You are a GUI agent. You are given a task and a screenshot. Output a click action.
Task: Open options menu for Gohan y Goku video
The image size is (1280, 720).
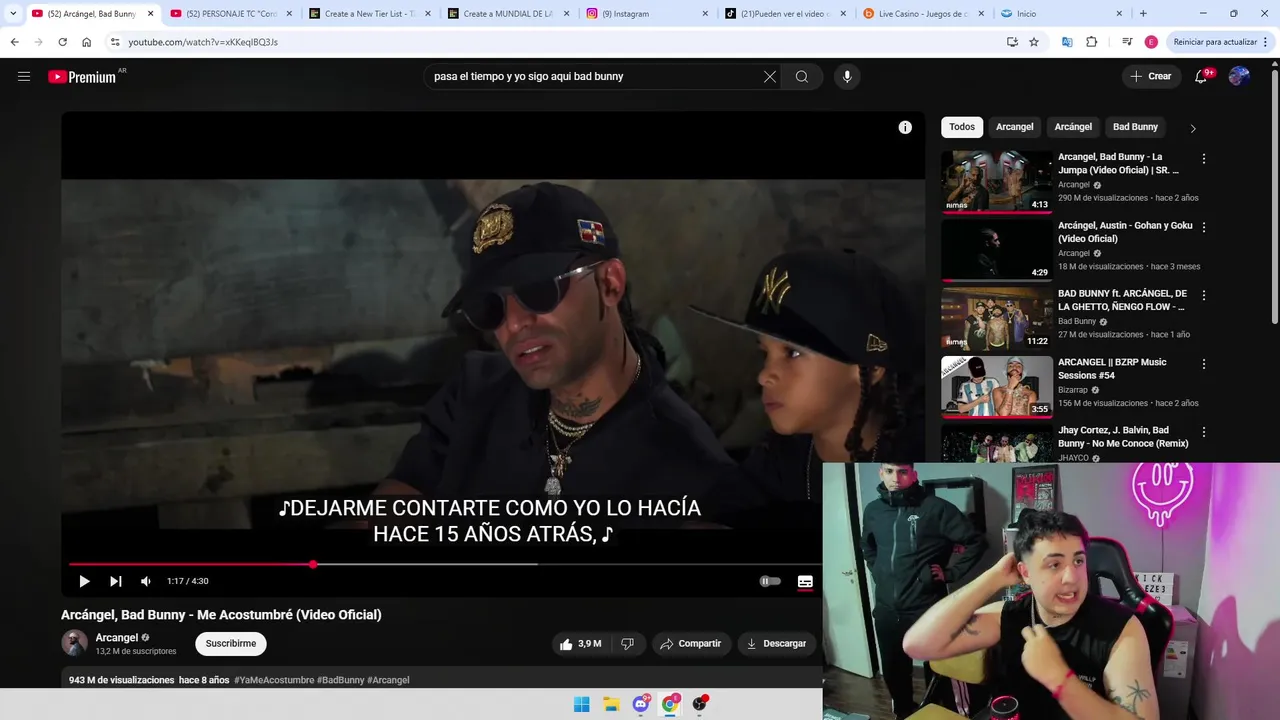click(x=1203, y=227)
